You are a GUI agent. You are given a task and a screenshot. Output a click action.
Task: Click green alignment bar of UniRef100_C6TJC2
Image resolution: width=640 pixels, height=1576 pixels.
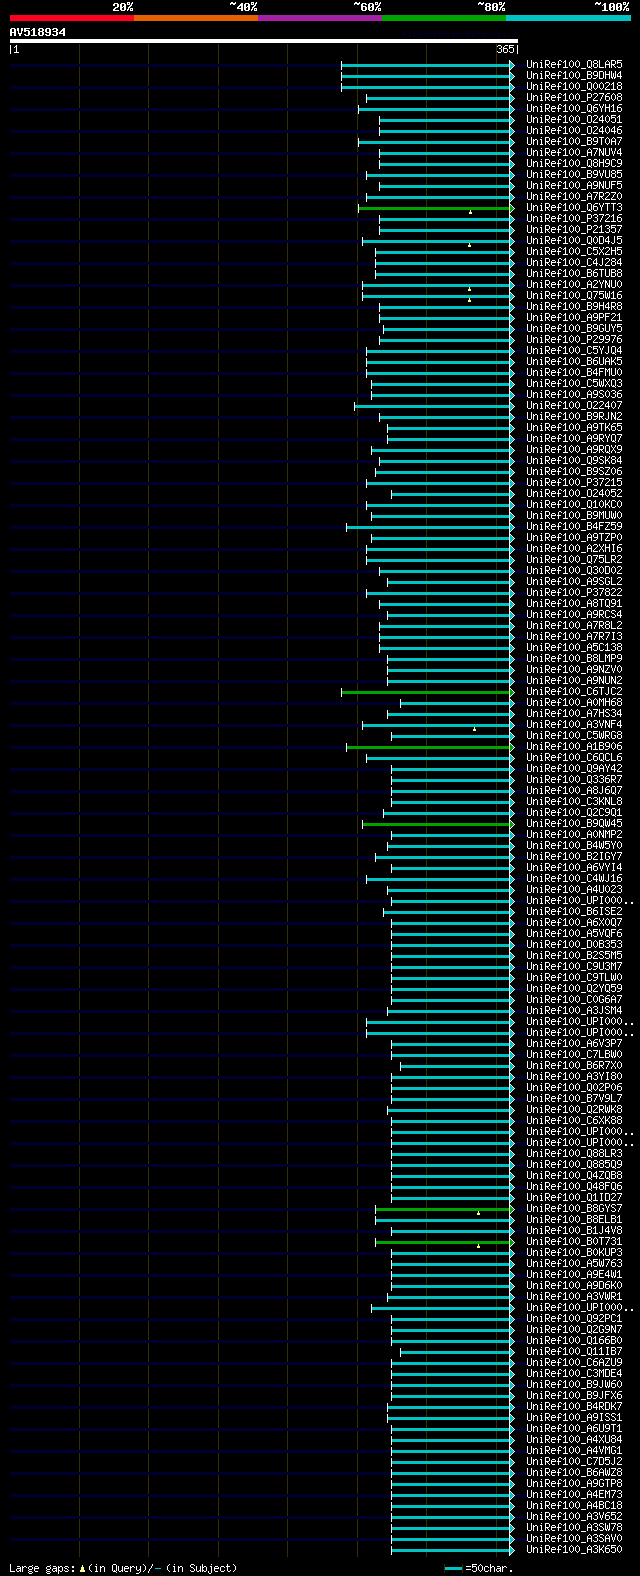(x=428, y=692)
